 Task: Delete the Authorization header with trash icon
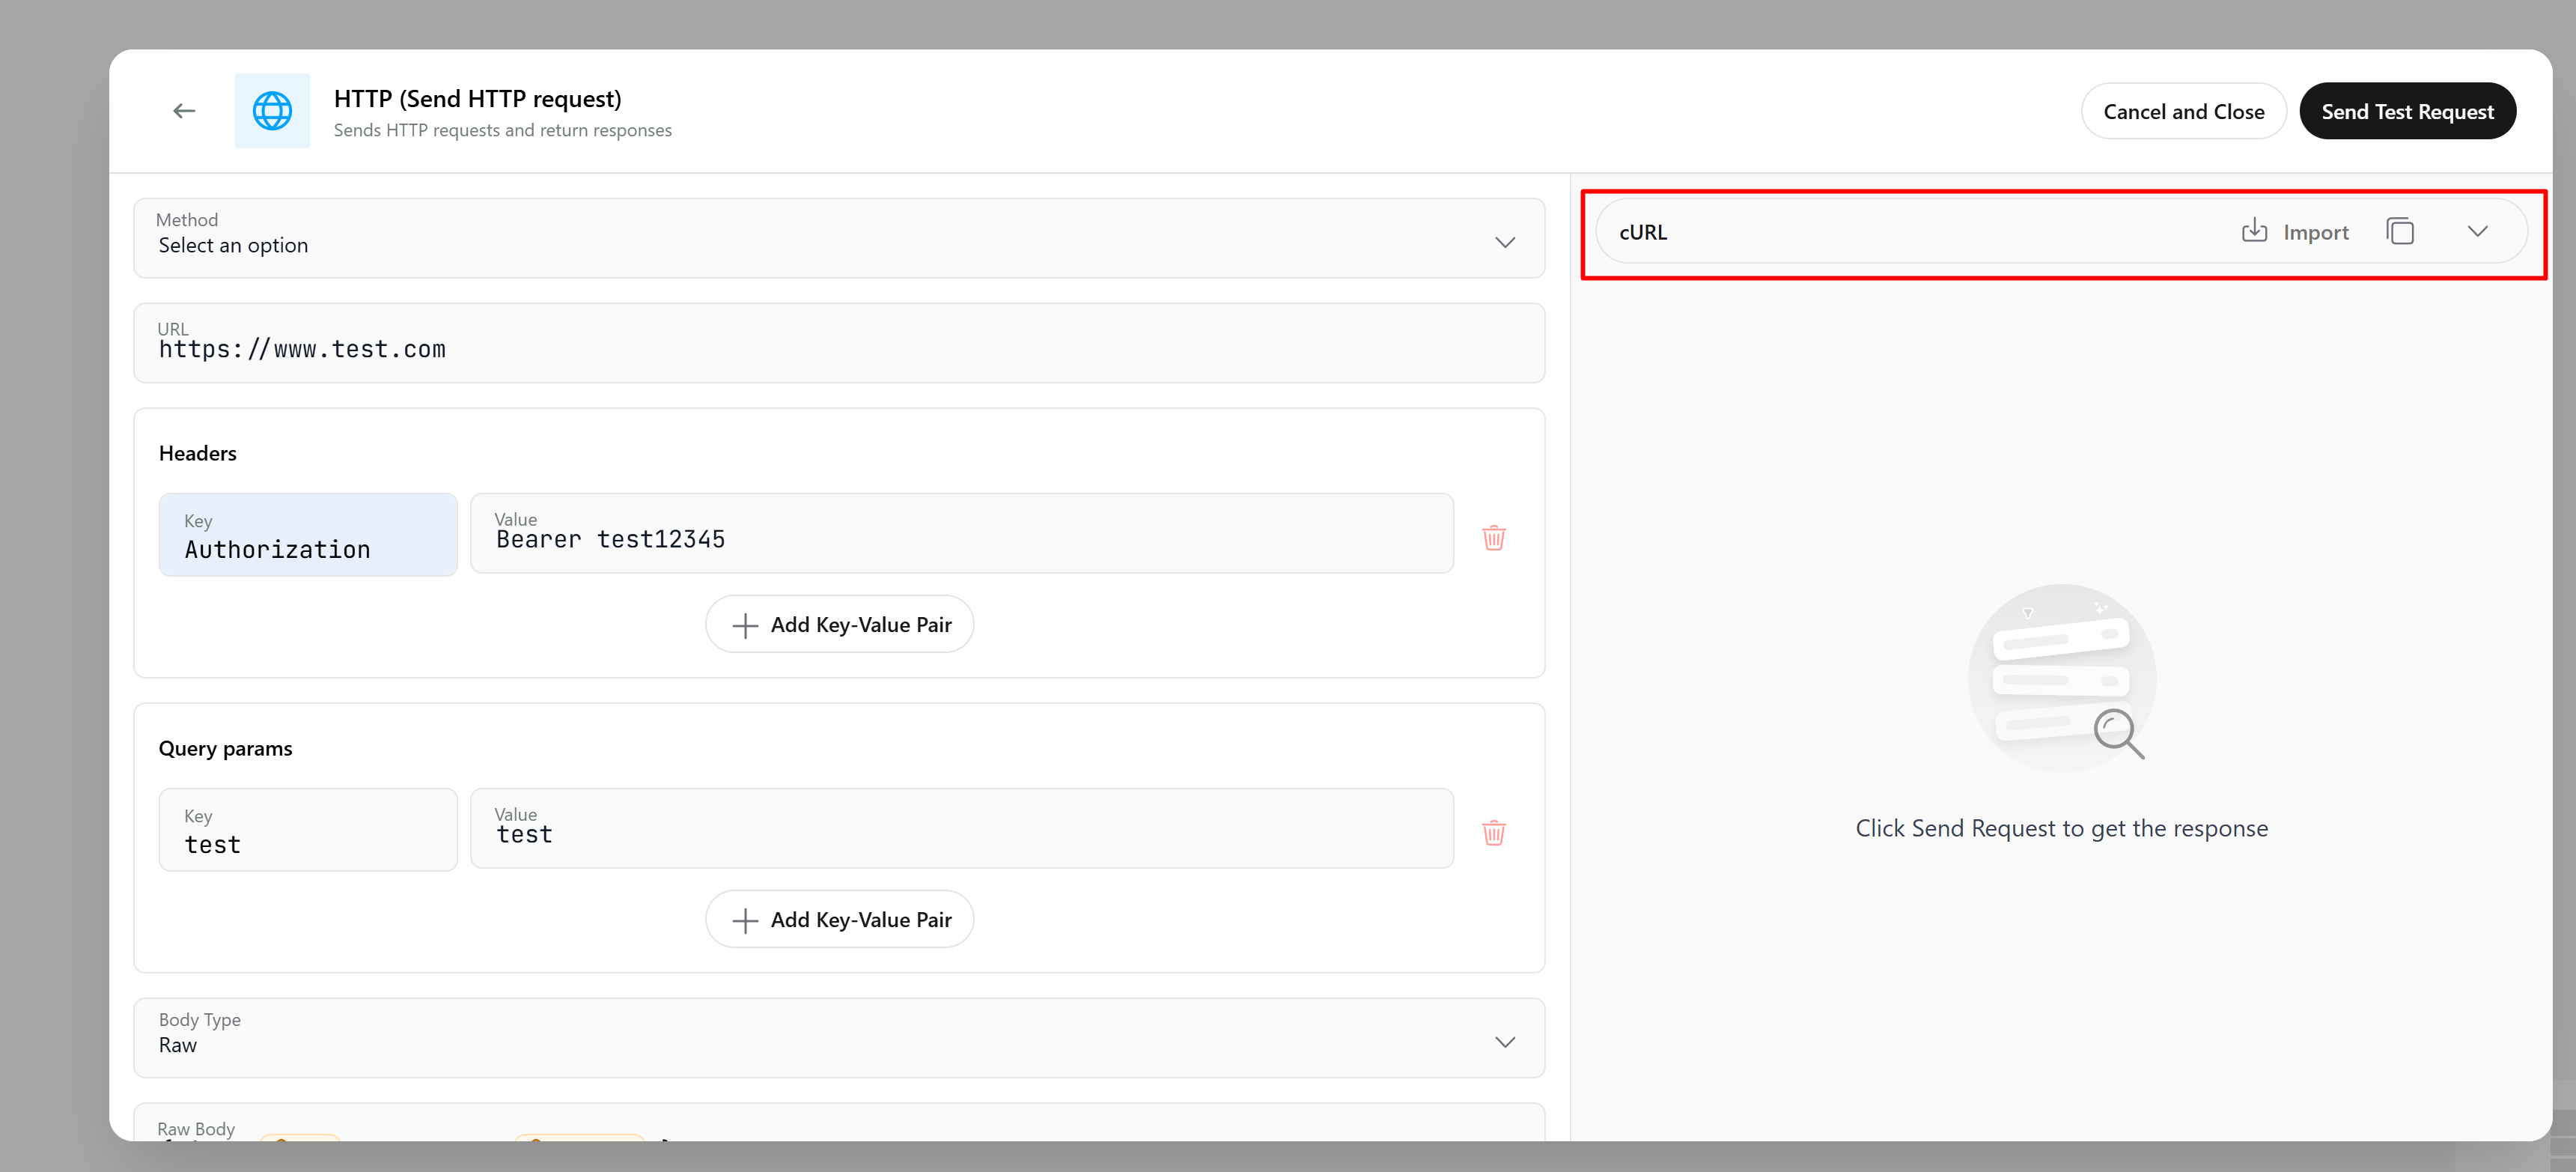[1494, 538]
